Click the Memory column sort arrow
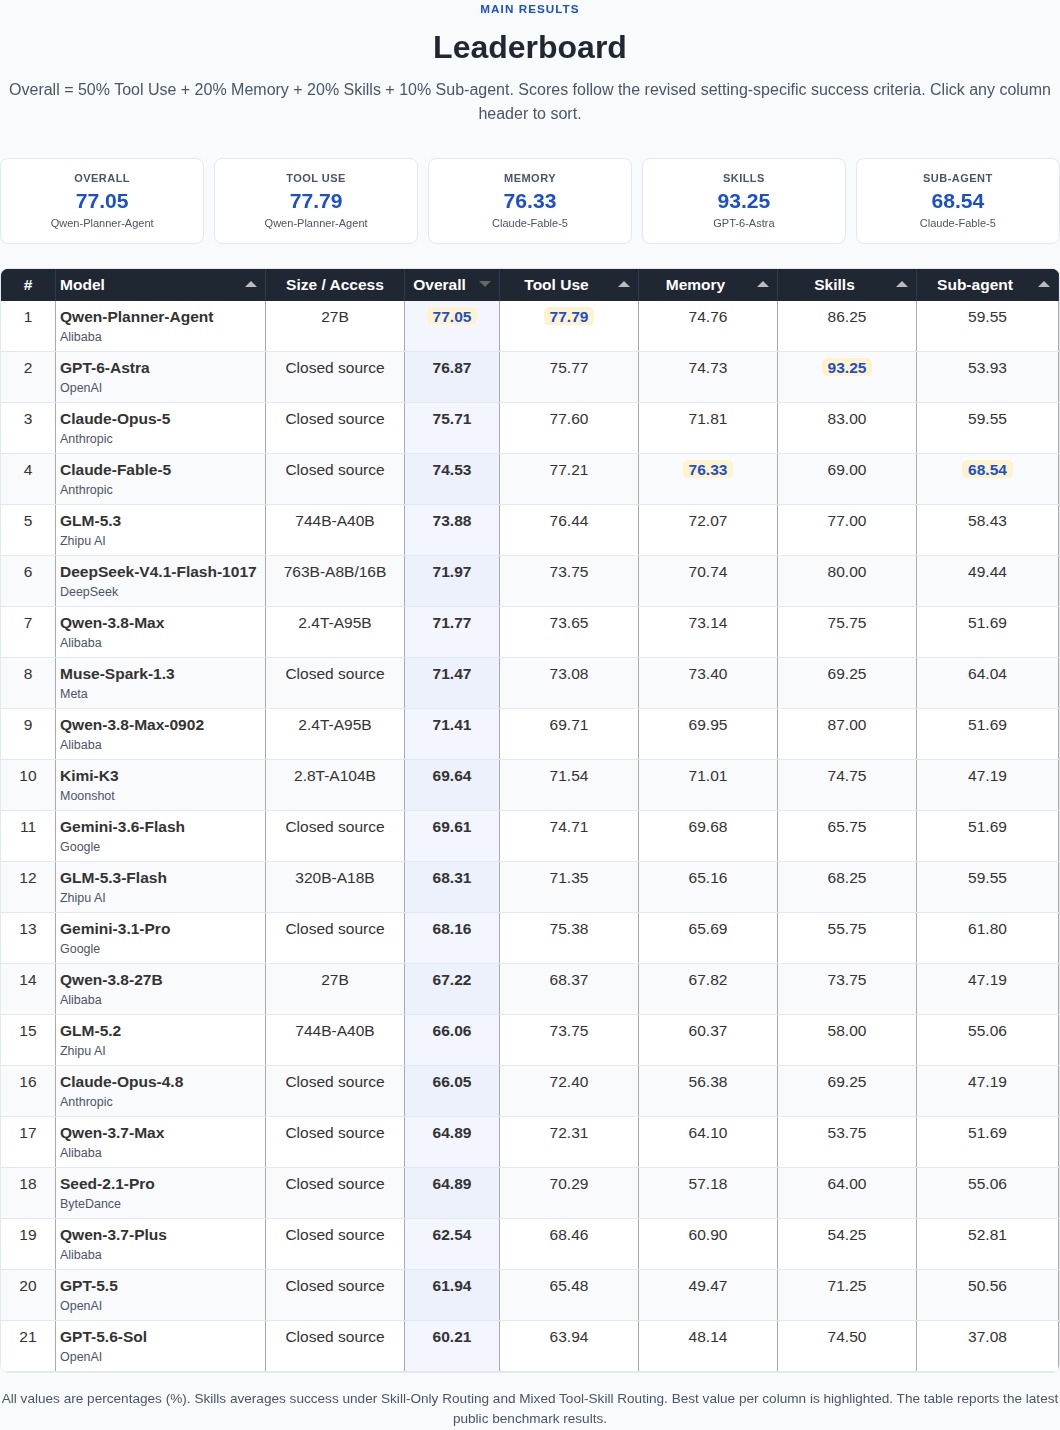Viewport: 1060px width, 1430px height. (763, 285)
